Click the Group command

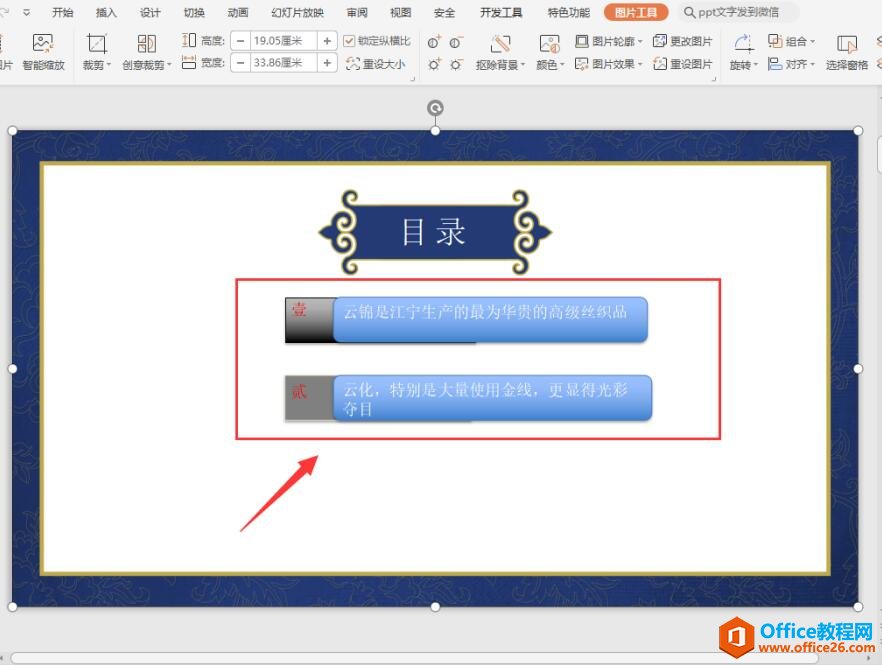pyautogui.click(x=791, y=40)
